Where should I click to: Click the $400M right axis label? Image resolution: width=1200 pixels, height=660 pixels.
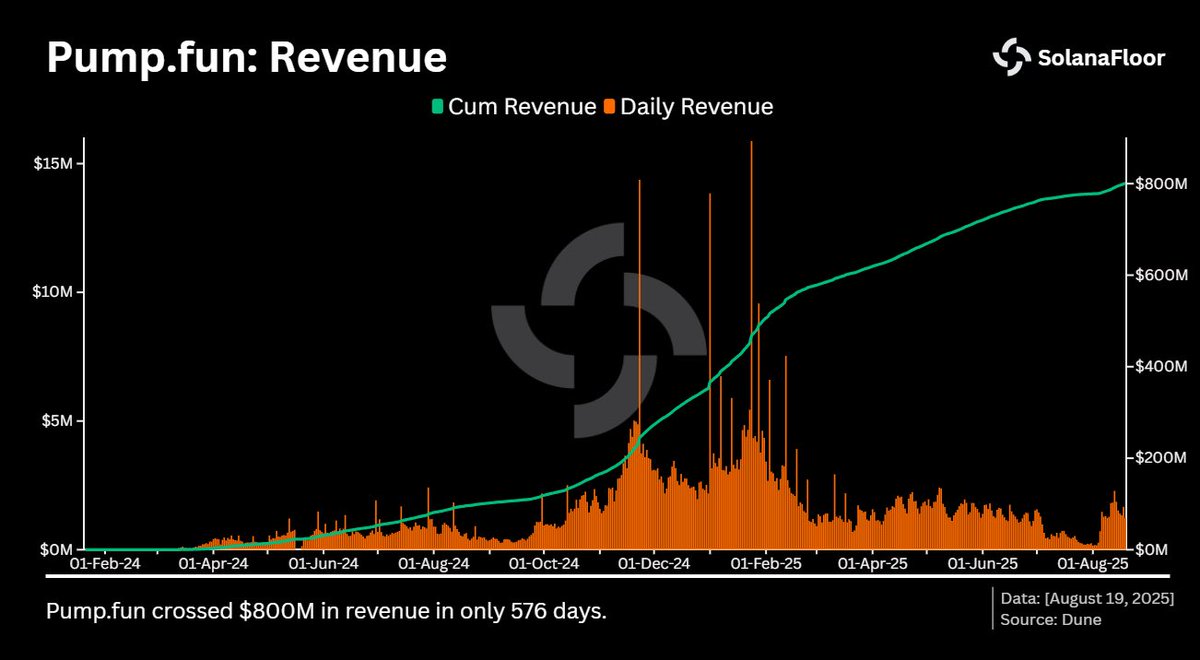click(1159, 367)
